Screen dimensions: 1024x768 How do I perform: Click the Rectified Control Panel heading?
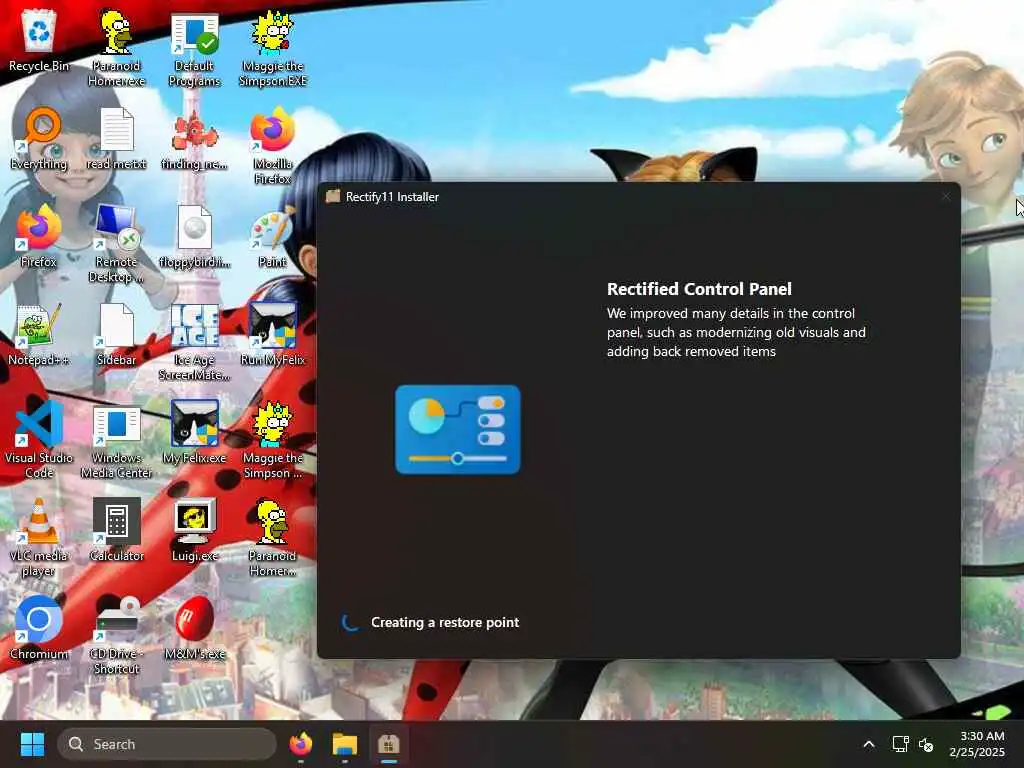click(699, 289)
